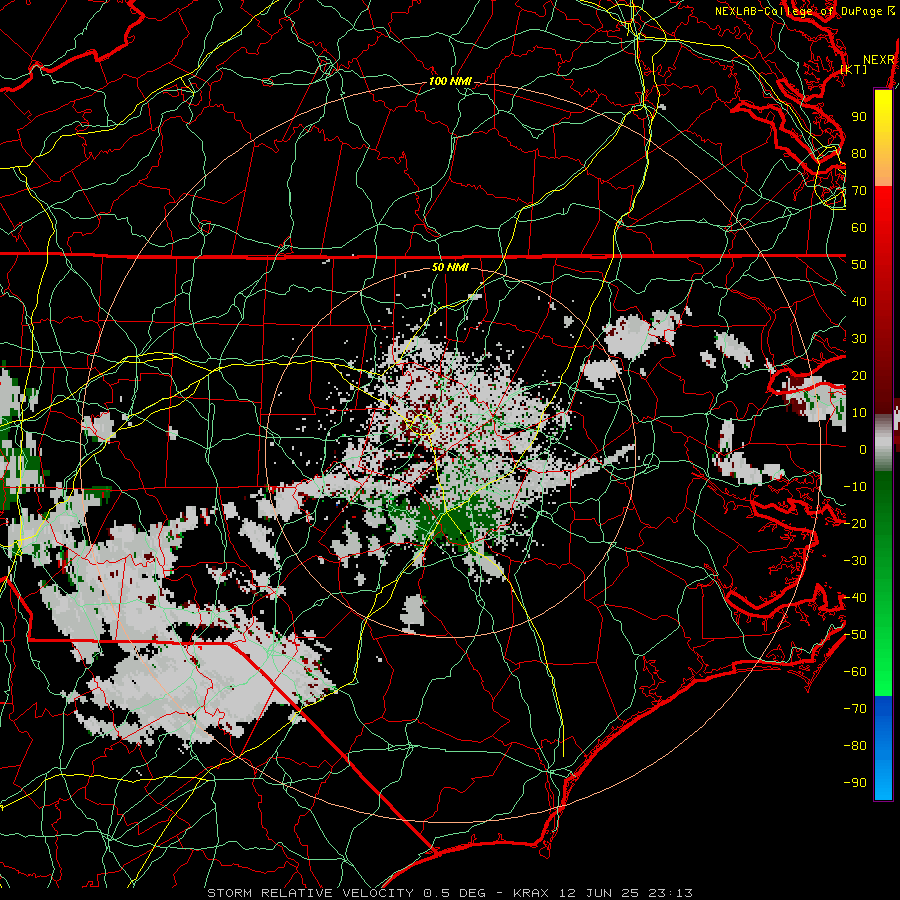Click the 10 label on velocity scale
The height and width of the screenshot is (900, 900).
[x=859, y=413]
